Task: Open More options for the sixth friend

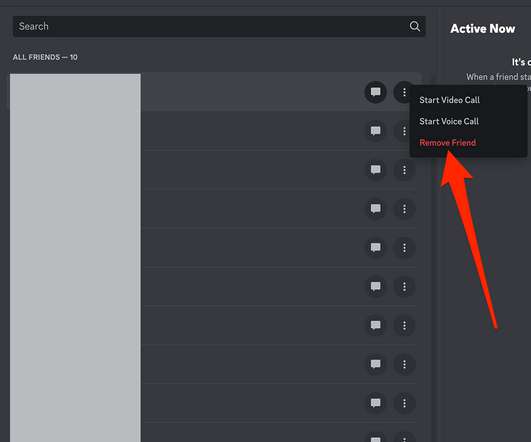Action: (x=404, y=287)
